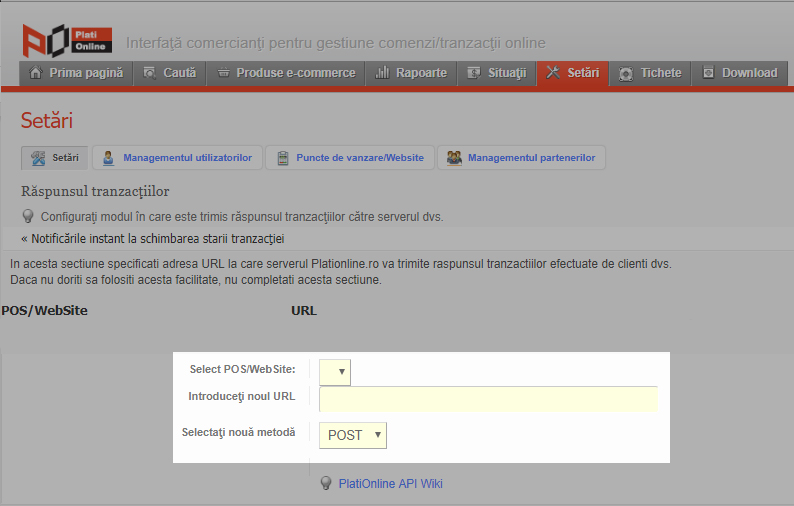Click the search icon beside Caută
The width and height of the screenshot is (794, 506).
150,73
